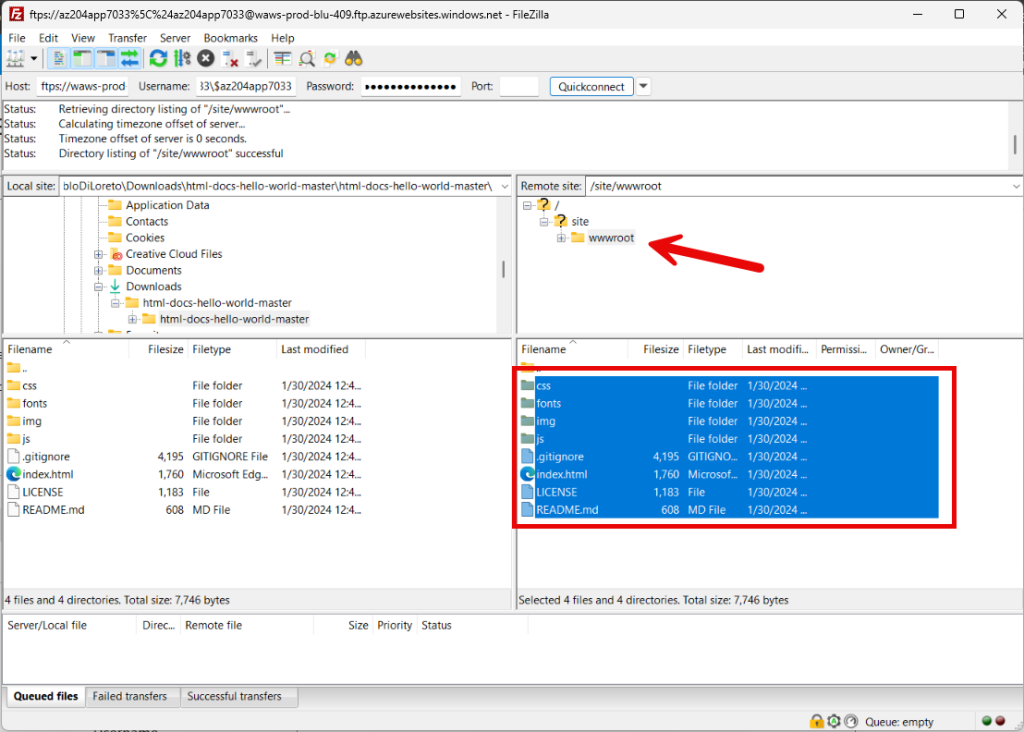Image resolution: width=1024 pixels, height=732 pixels.
Task: Click the Quickconnect button
Action: pos(591,87)
